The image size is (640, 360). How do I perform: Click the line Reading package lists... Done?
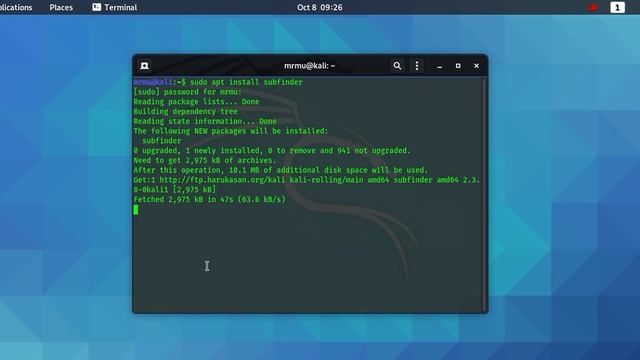(x=196, y=102)
